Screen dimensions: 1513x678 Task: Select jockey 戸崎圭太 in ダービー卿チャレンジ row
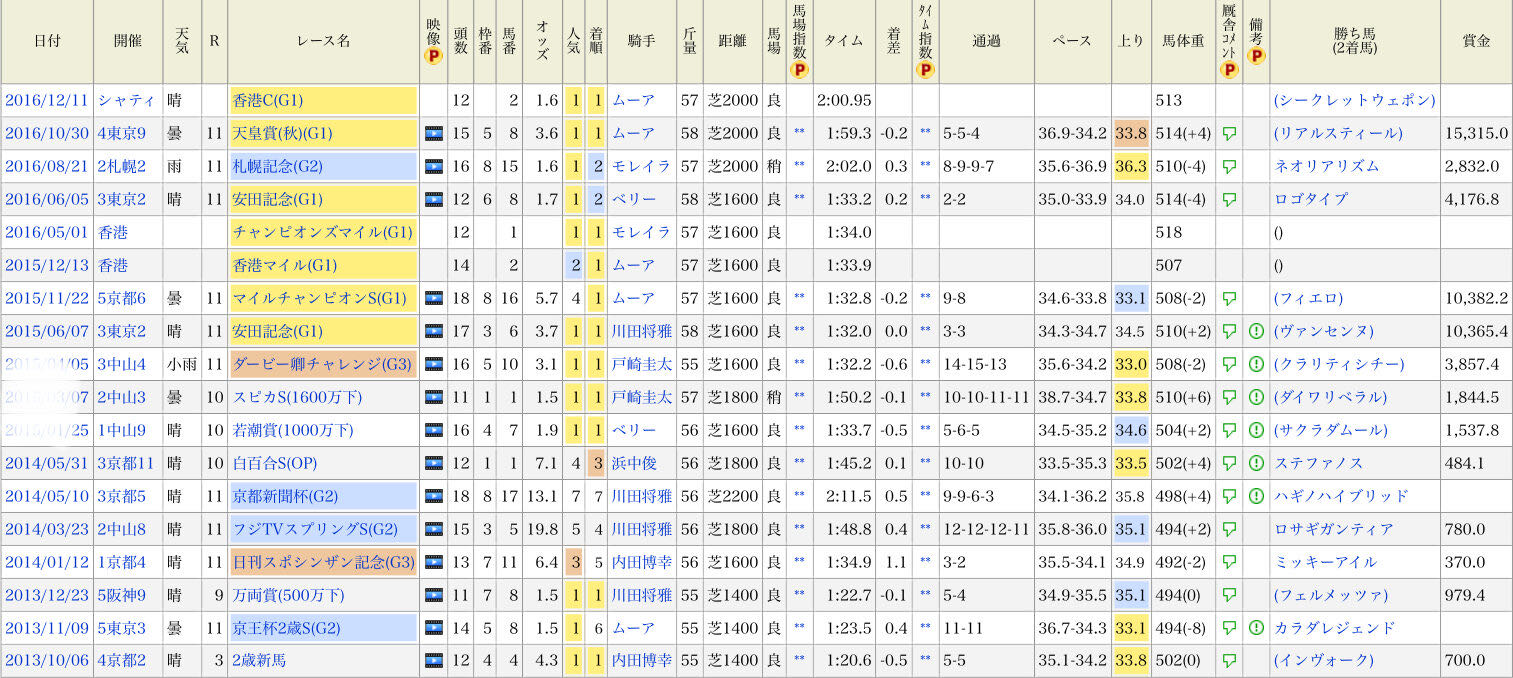(x=641, y=364)
